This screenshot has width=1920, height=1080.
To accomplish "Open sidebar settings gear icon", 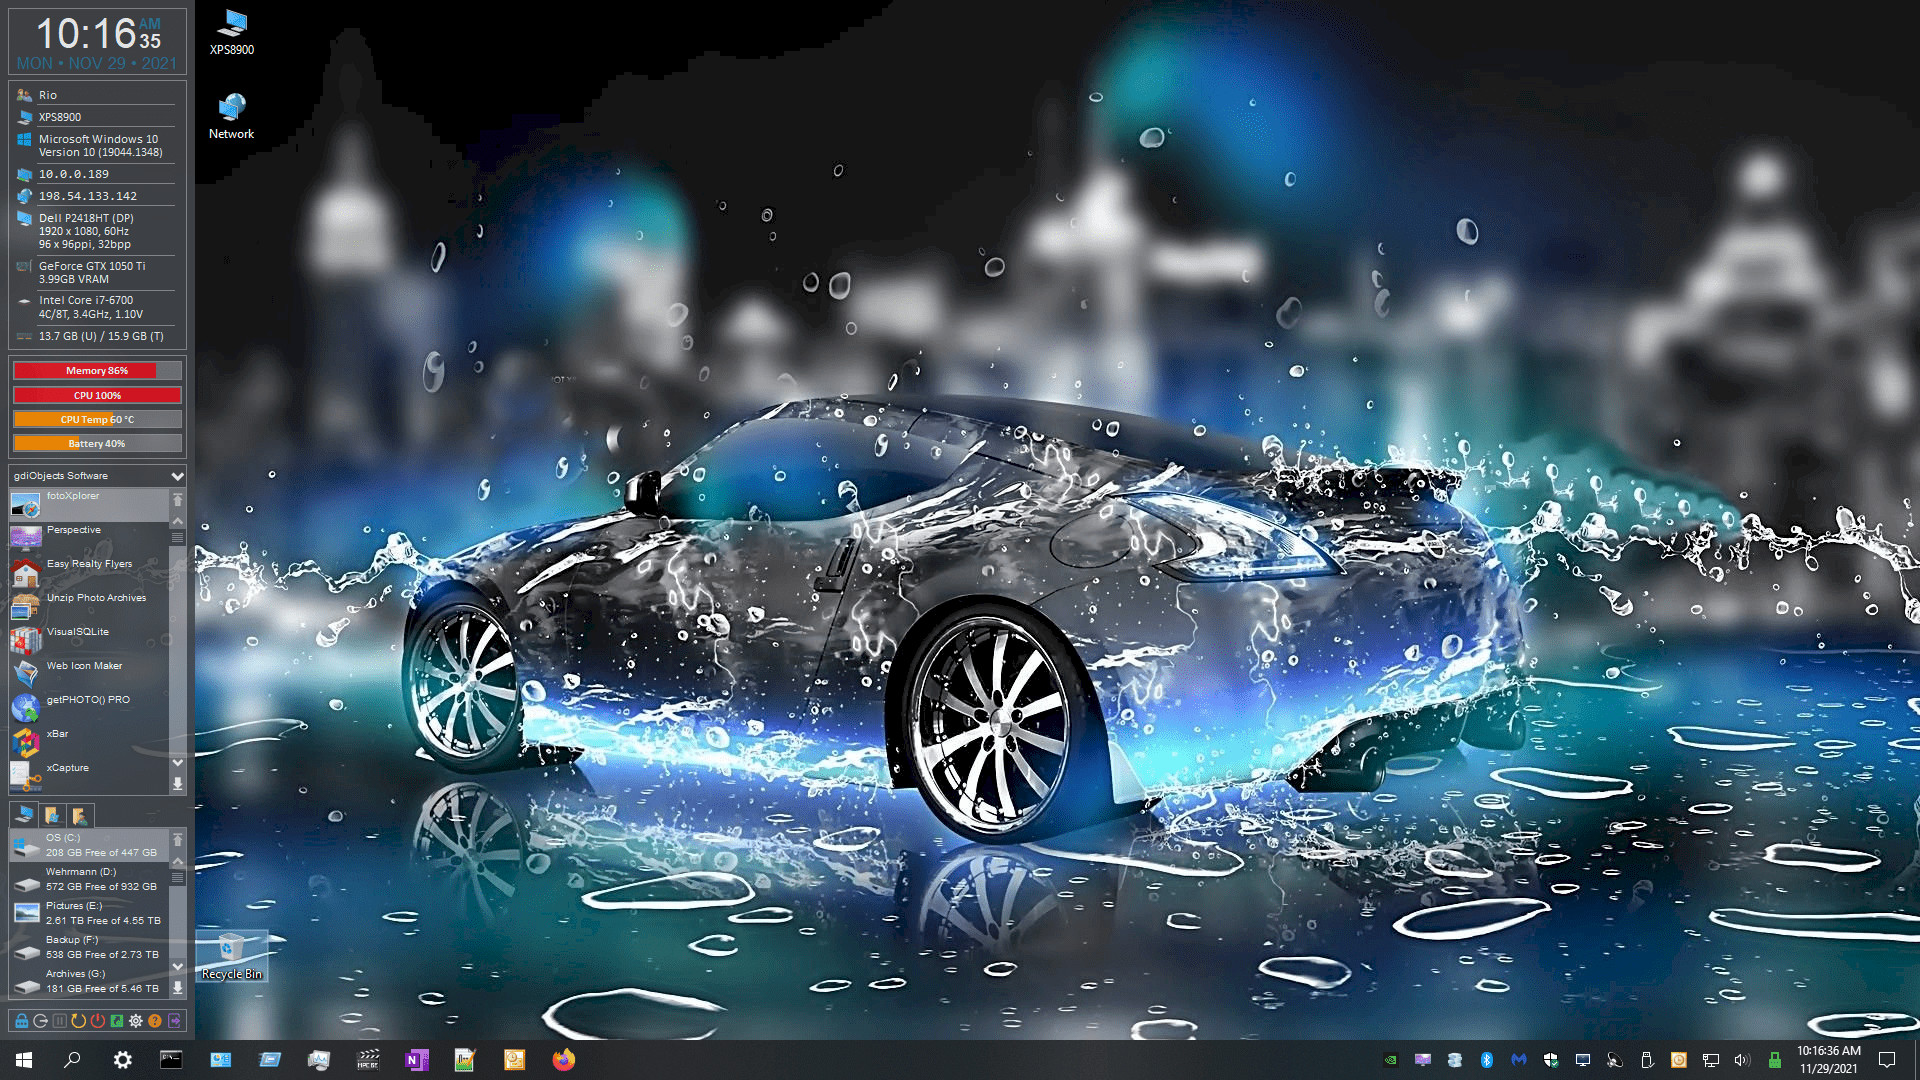I will 136,1021.
